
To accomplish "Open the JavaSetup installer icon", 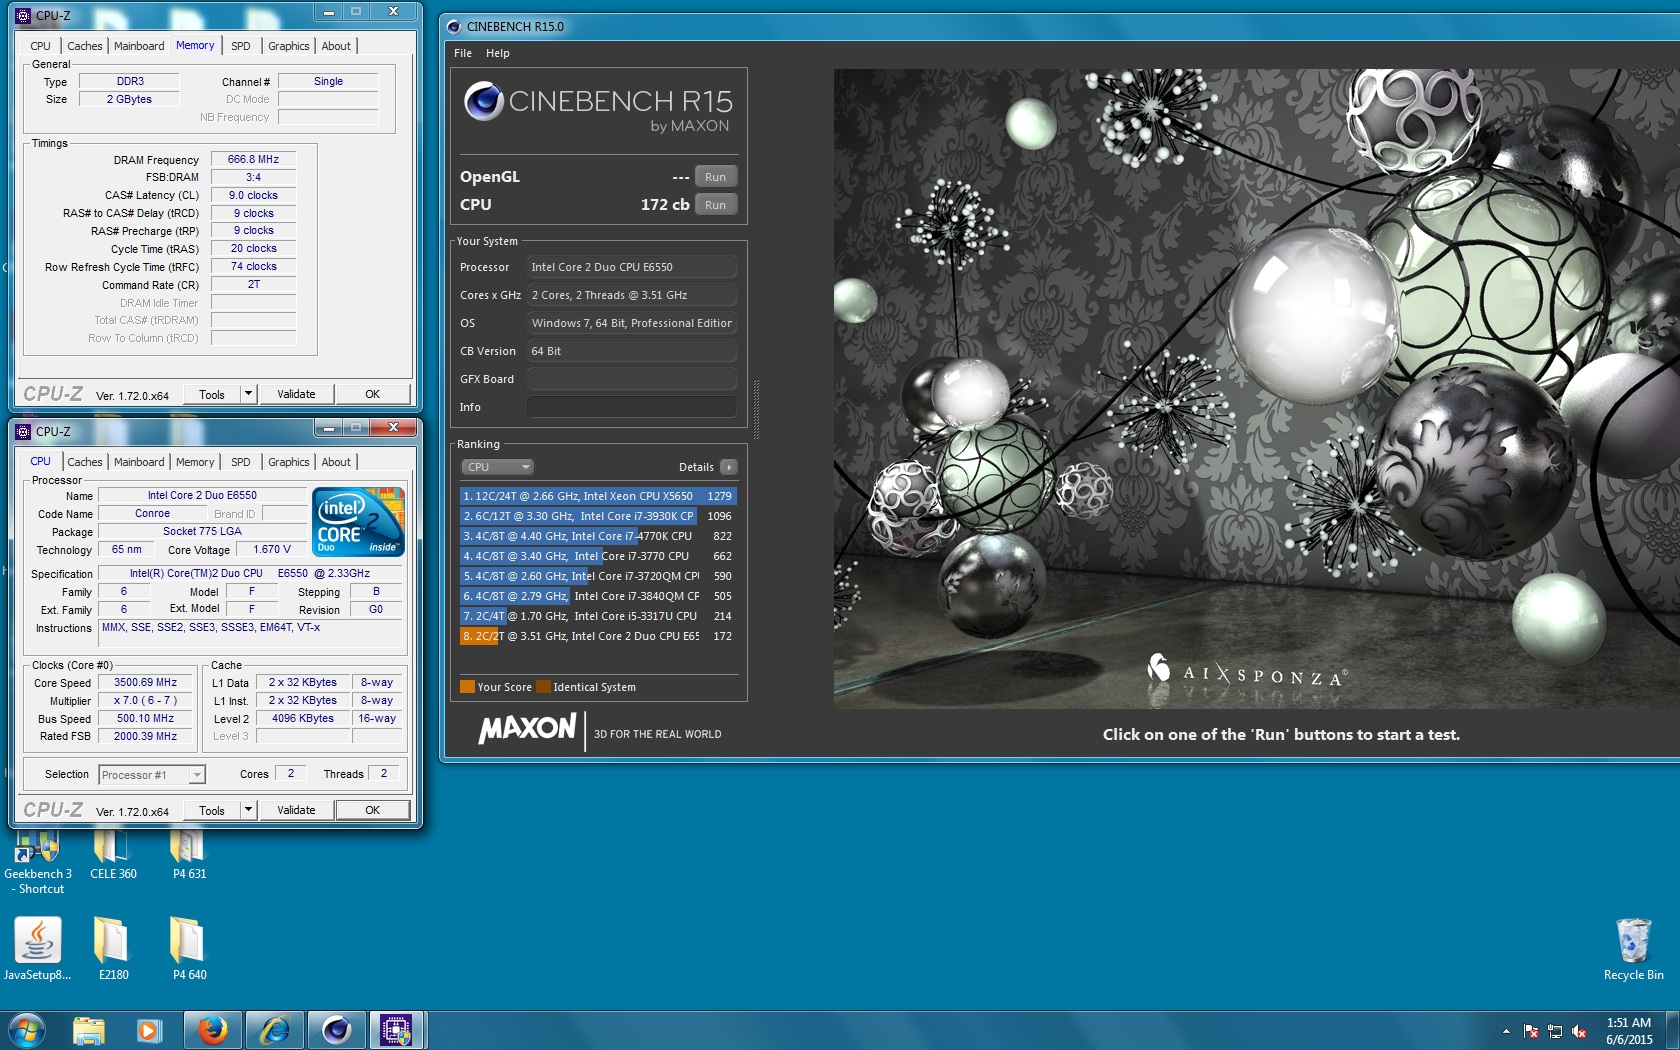I will (38, 948).
